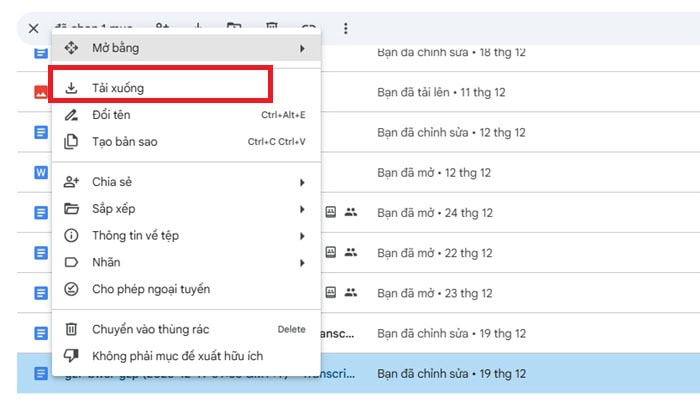
Task: Click the red image file icon
Action: click(x=41, y=92)
